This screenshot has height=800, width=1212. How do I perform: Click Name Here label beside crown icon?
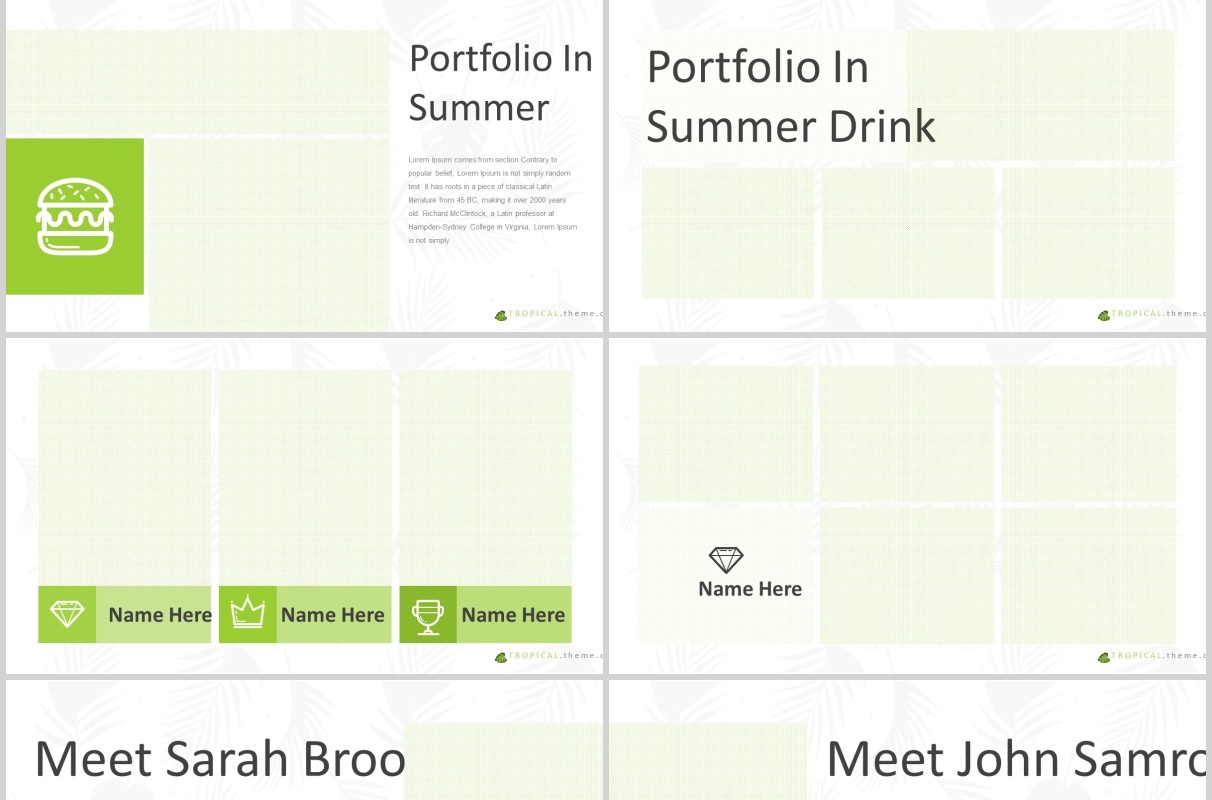[333, 615]
